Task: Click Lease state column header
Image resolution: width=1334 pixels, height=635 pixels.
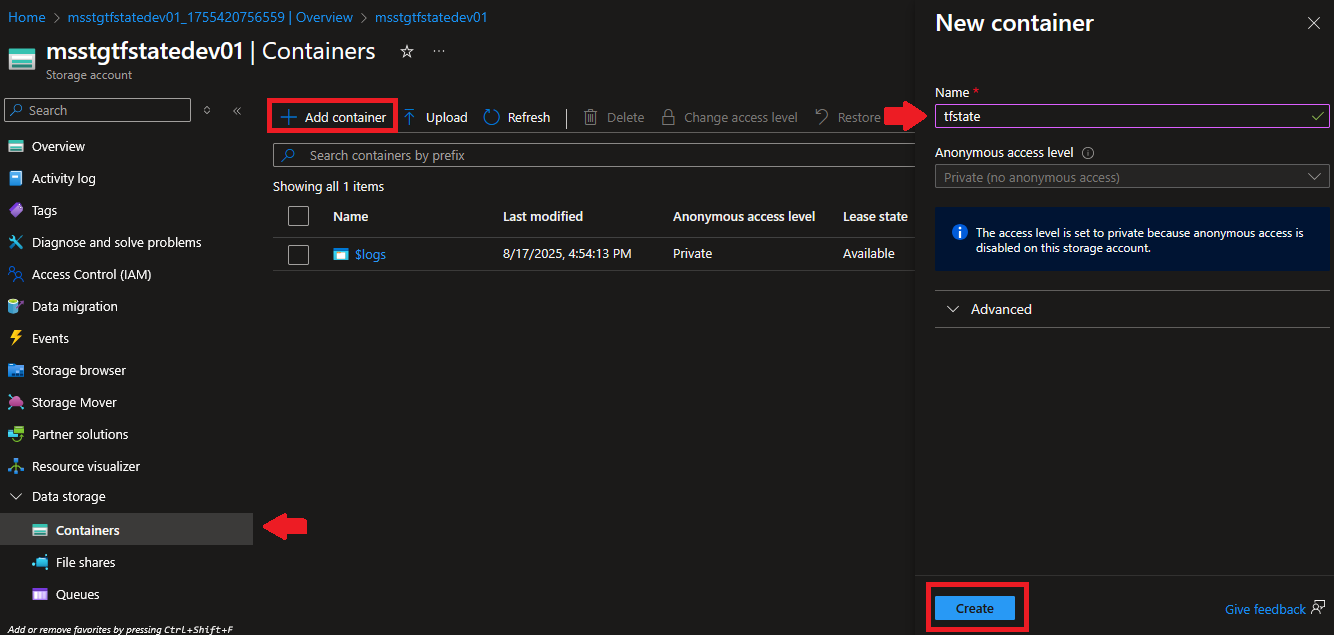Action: click(x=875, y=216)
